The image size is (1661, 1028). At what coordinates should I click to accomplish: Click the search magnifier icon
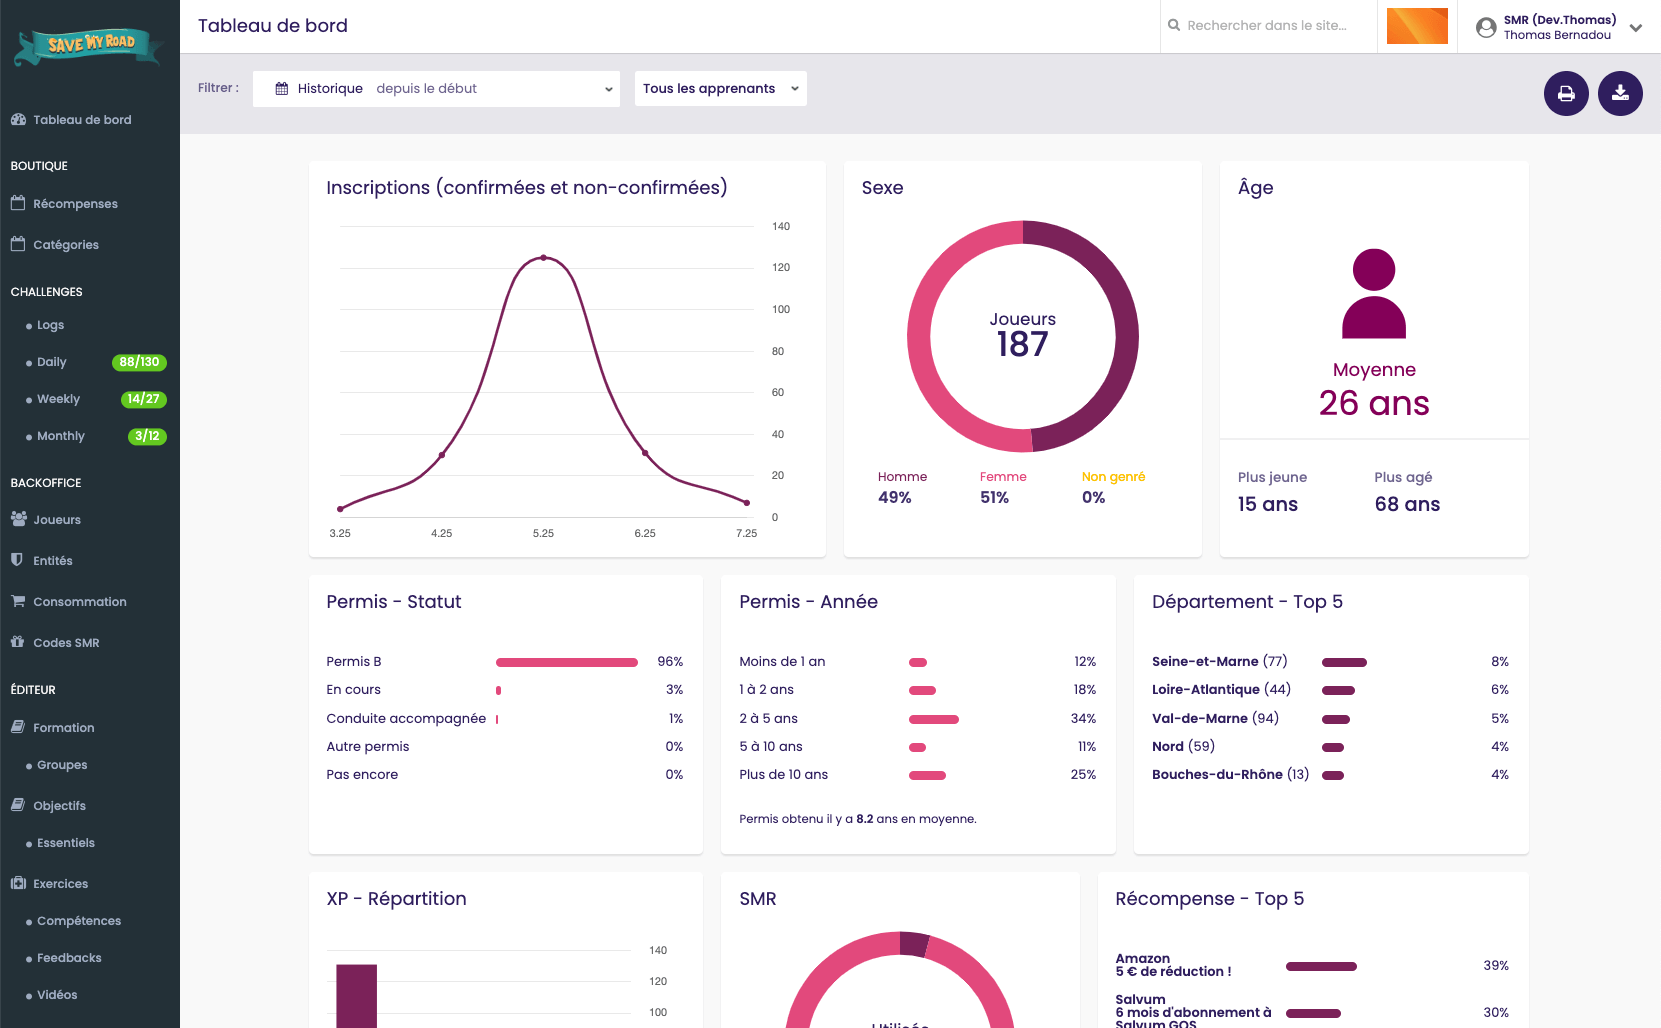point(1174,25)
